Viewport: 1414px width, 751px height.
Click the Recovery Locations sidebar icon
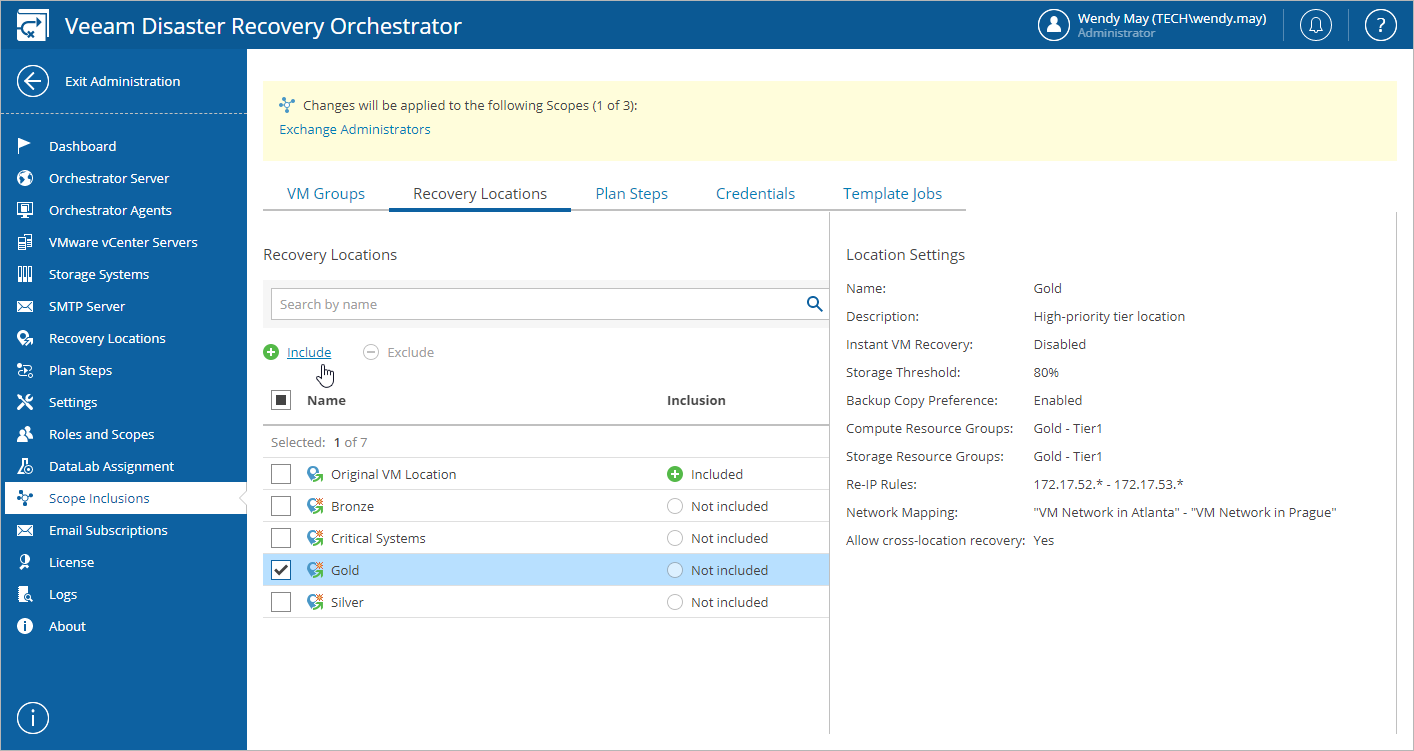tap(26, 338)
